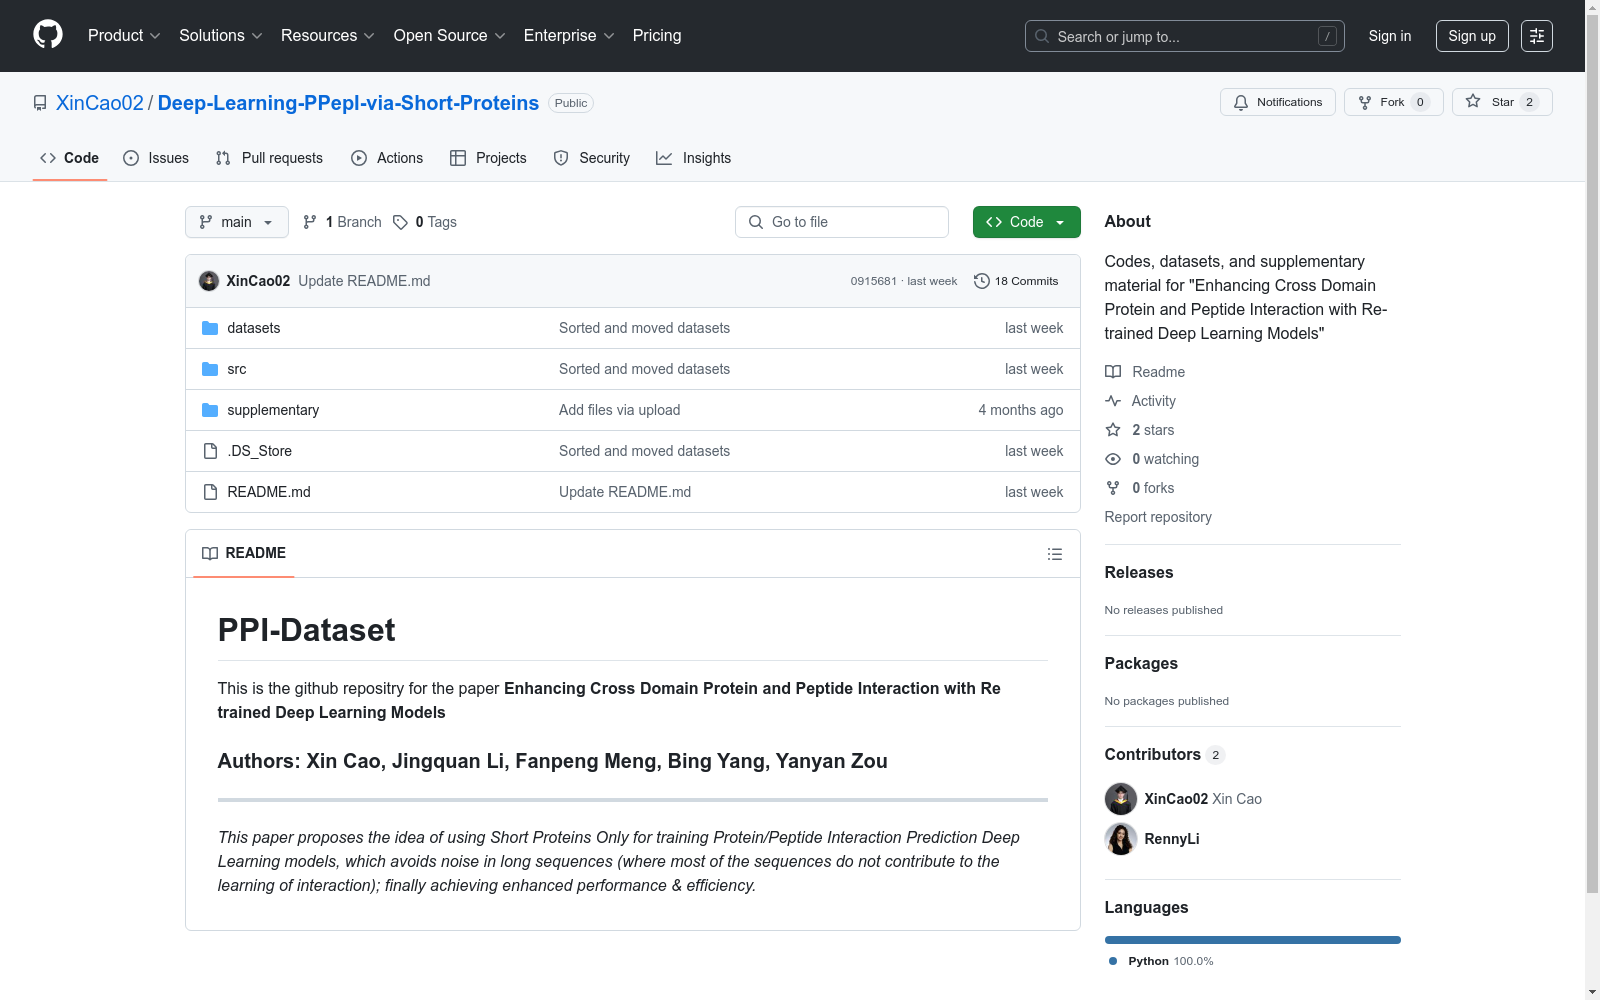Switch to the Code tab

70,158
